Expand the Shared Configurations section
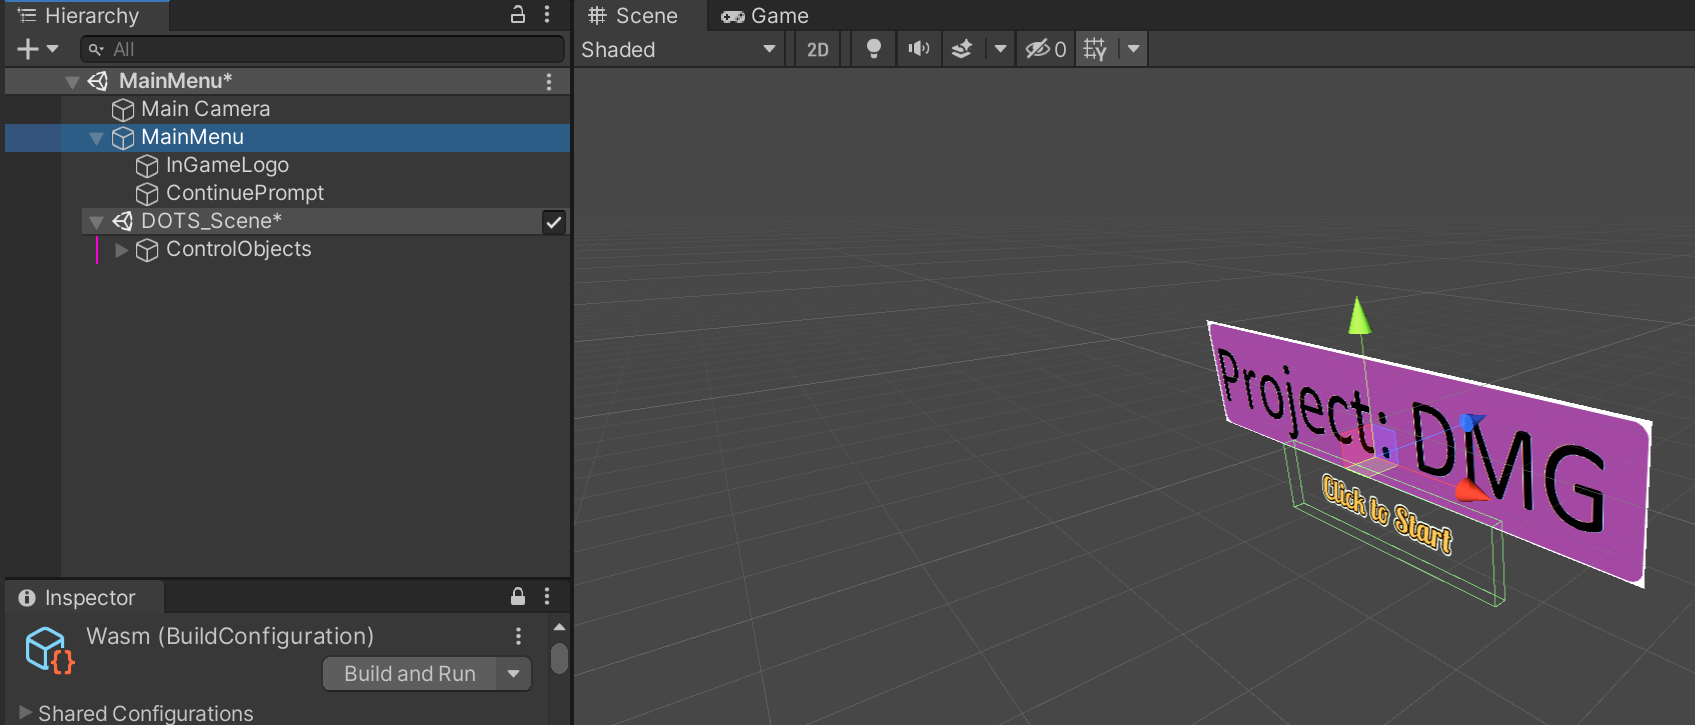The width and height of the screenshot is (1695, 725). (25, 713)
